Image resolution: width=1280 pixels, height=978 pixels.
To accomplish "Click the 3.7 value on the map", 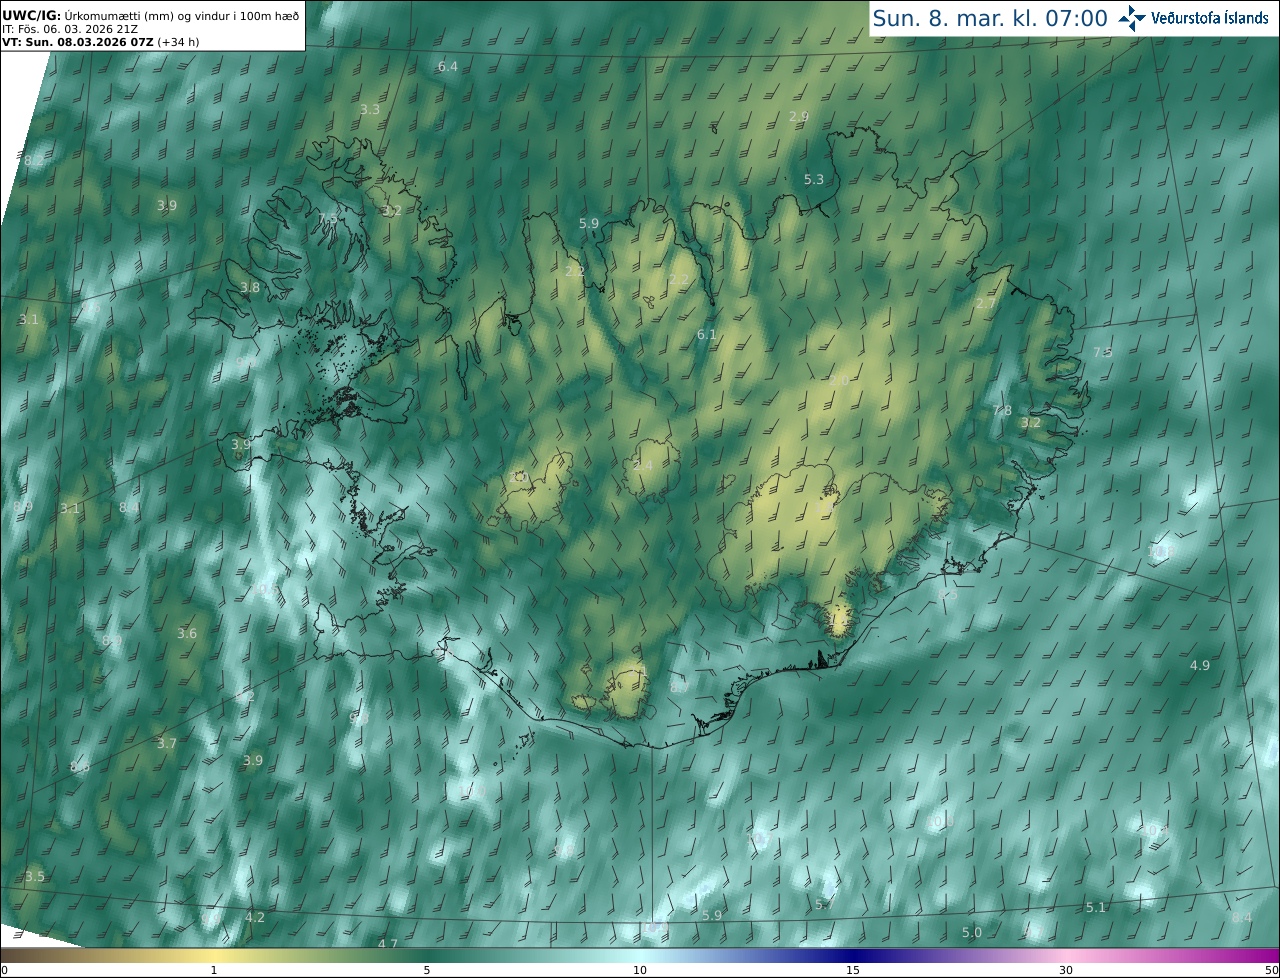I will pyautogui.click(x=167, y=744).
